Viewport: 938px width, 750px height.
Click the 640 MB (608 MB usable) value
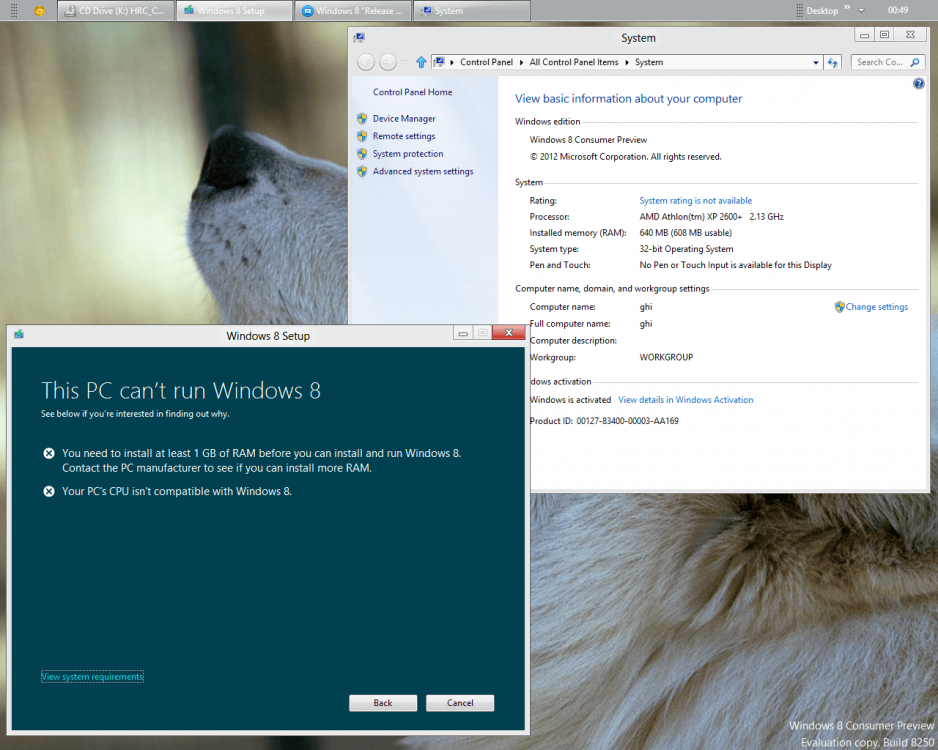point(686,233)
